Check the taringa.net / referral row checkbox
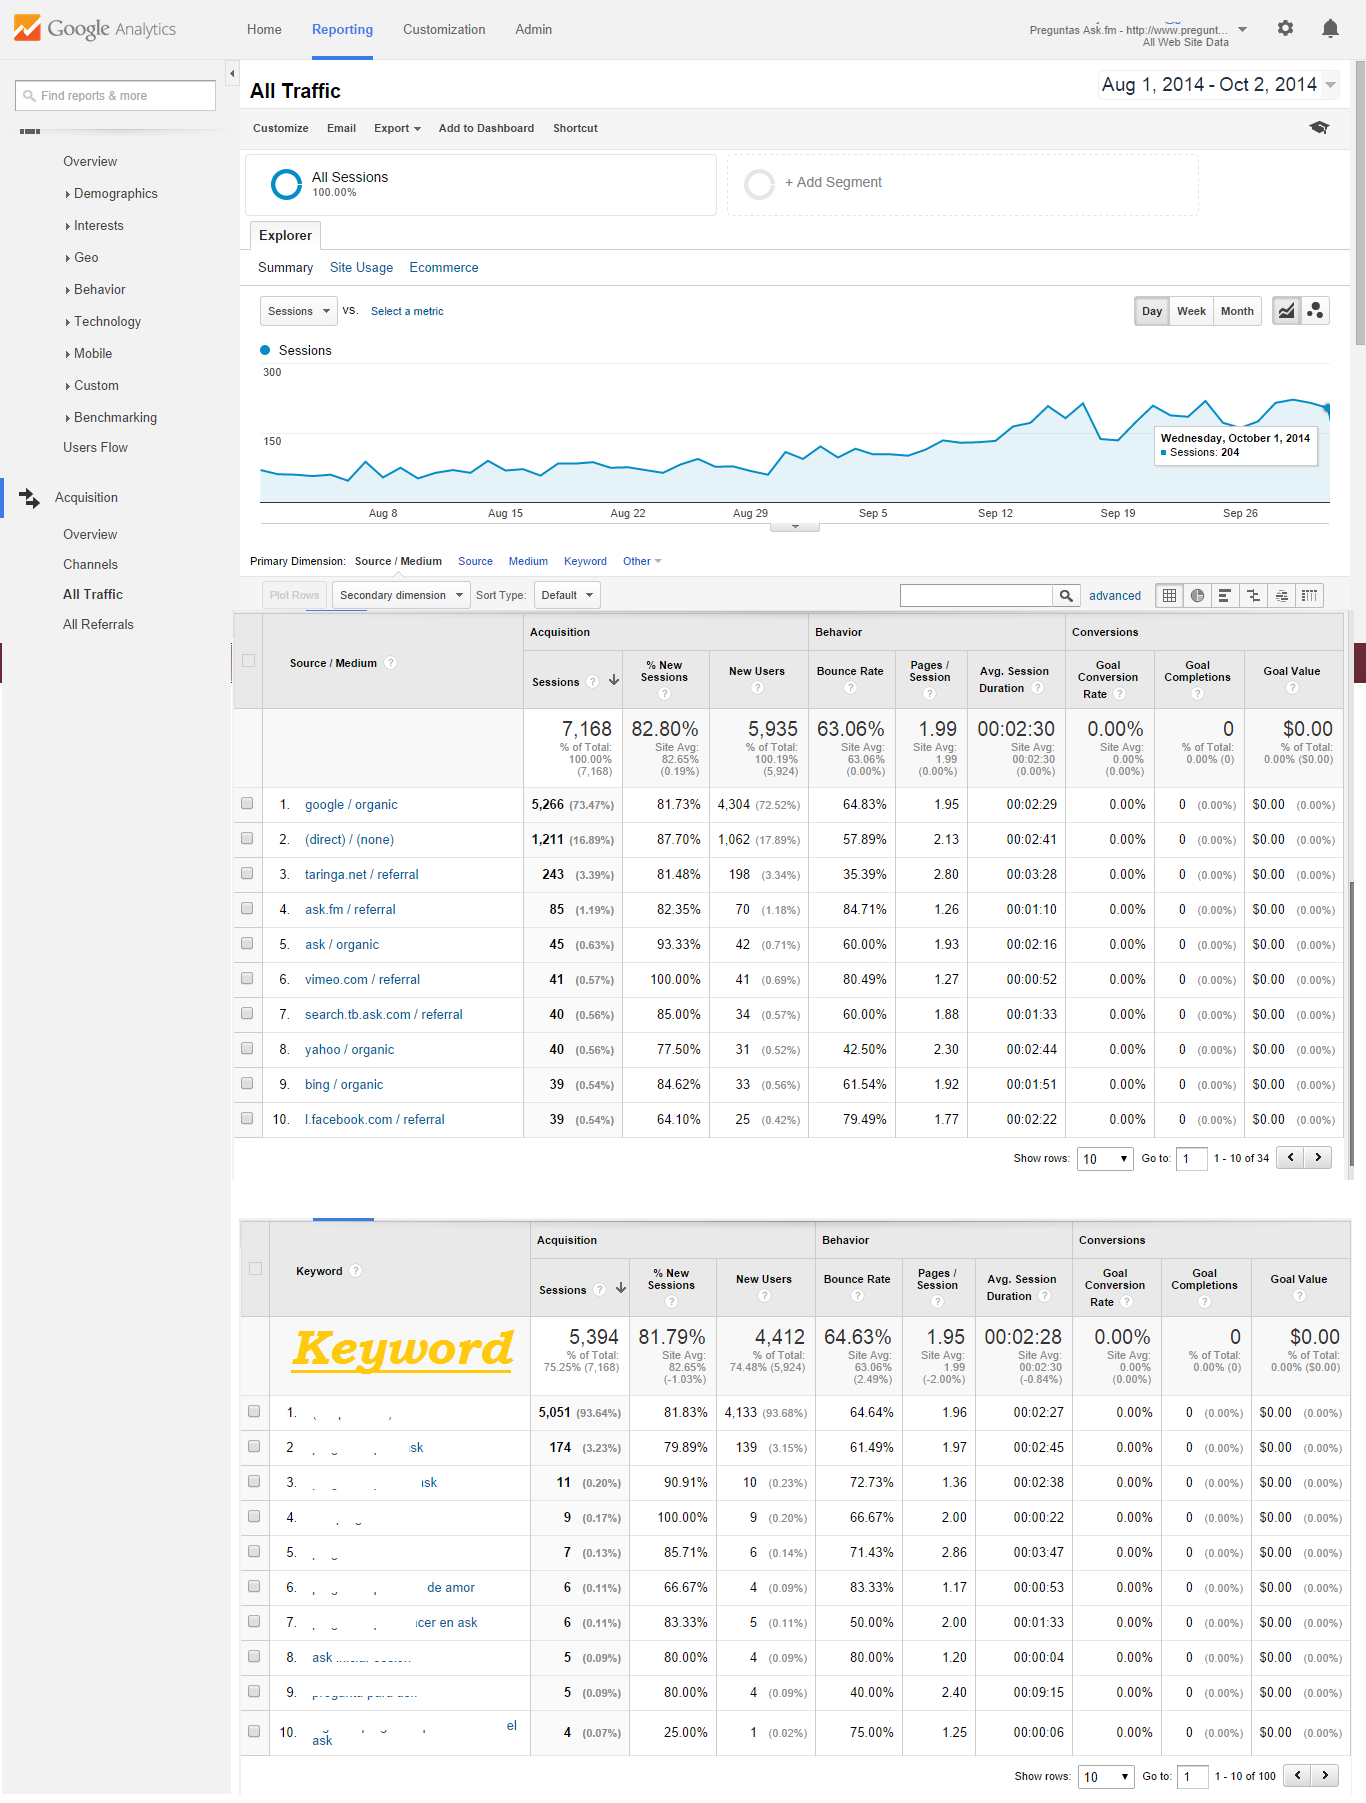This screenshot has height=1803, width=1366. coord(247,873)
